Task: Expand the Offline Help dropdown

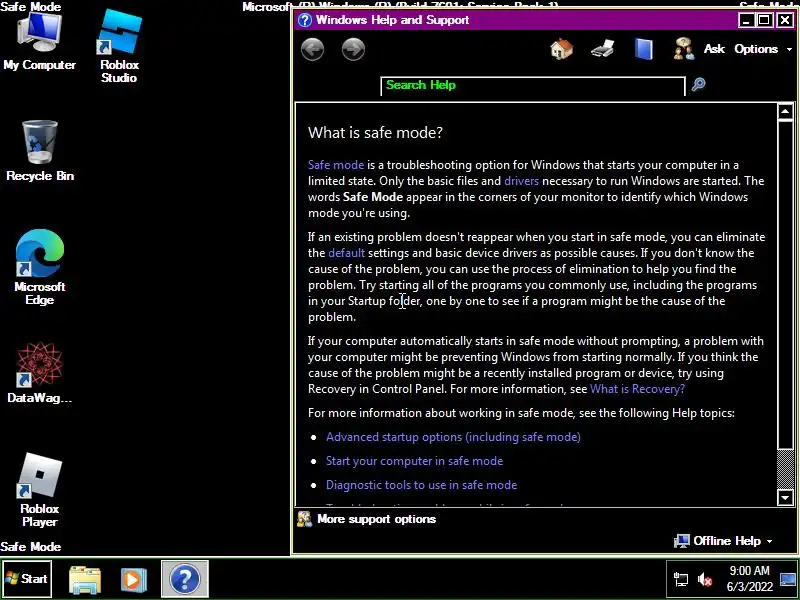Action: [723, 541]
